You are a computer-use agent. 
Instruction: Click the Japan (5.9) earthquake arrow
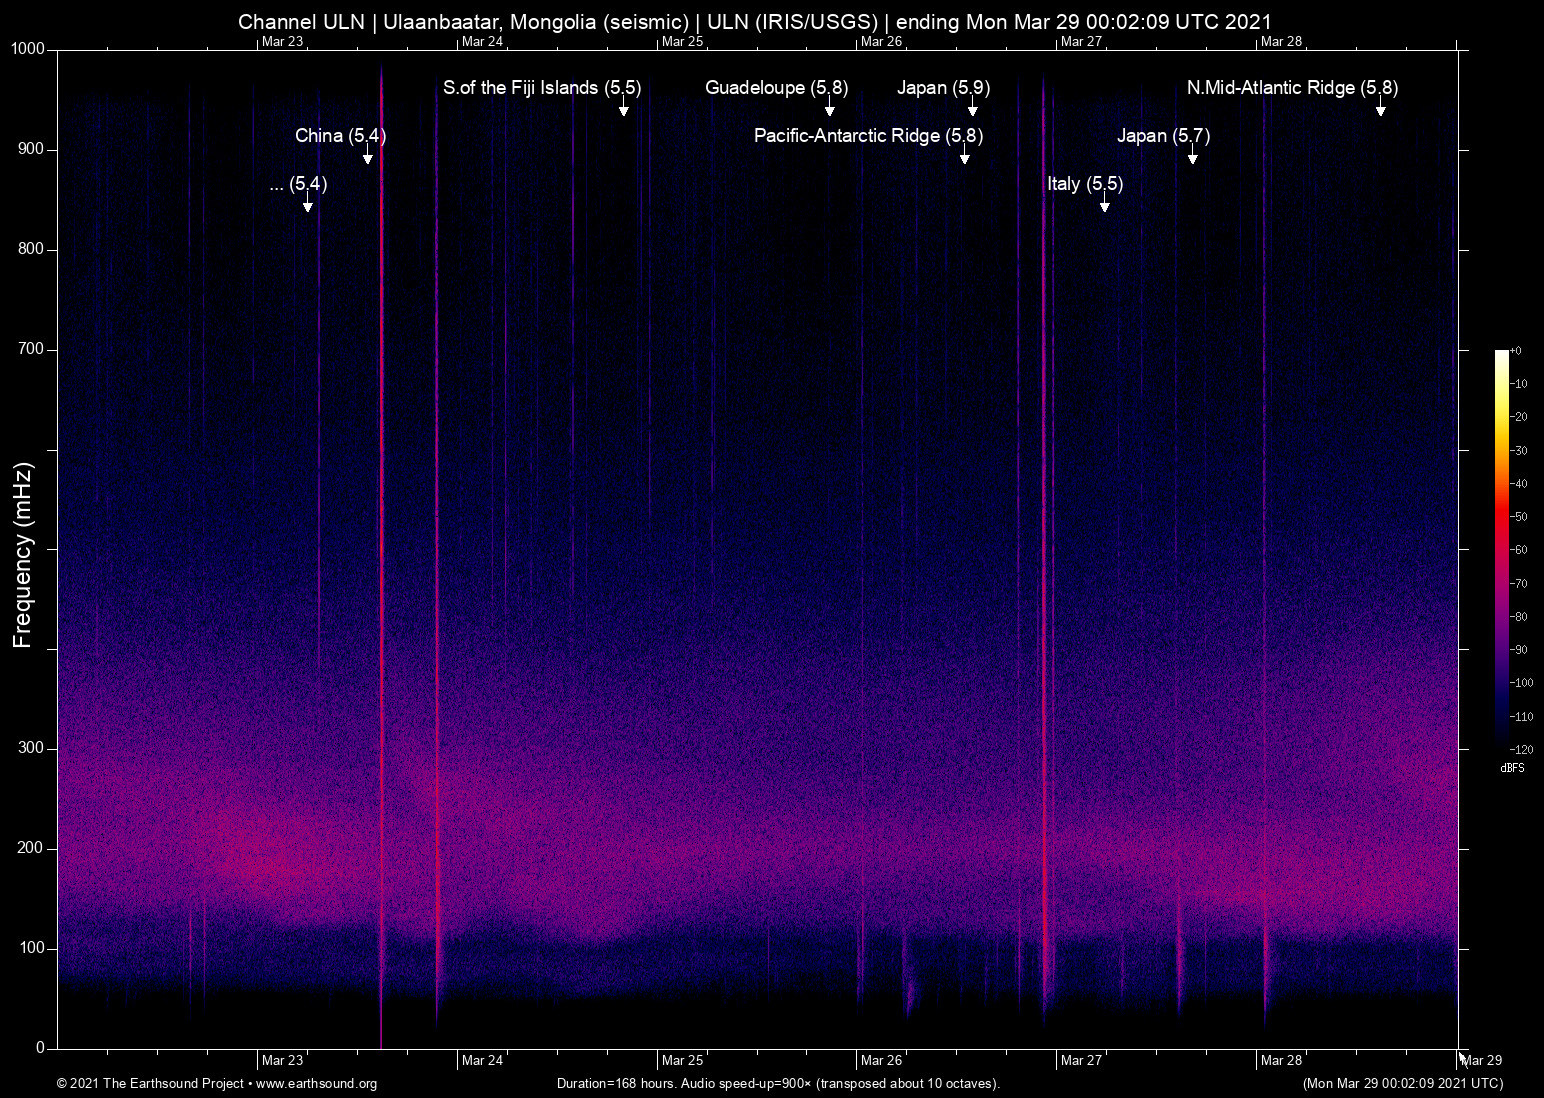971,110
